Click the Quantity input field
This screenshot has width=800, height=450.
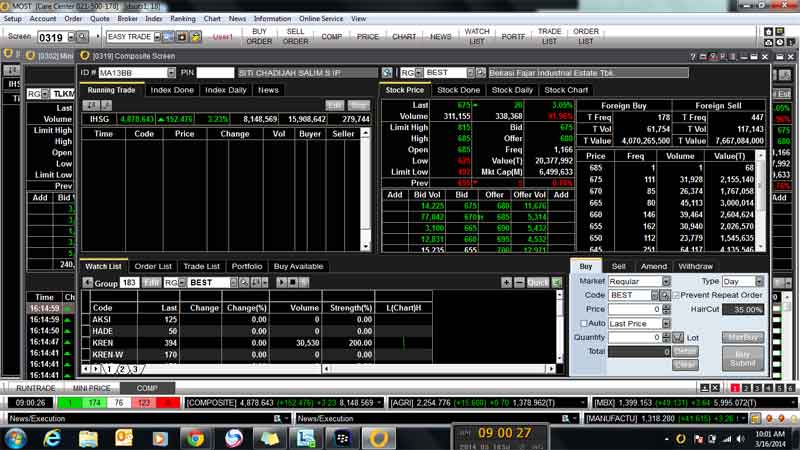[x=635, y=338]
